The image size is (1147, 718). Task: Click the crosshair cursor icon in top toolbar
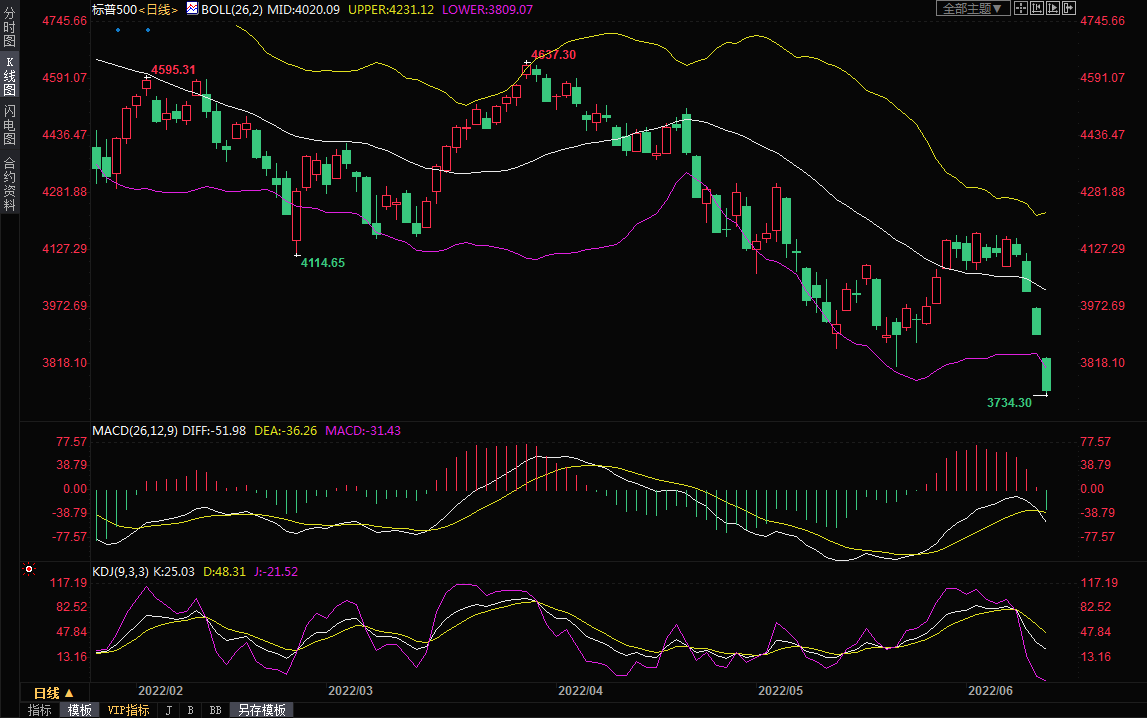(x=1020, y=8)
